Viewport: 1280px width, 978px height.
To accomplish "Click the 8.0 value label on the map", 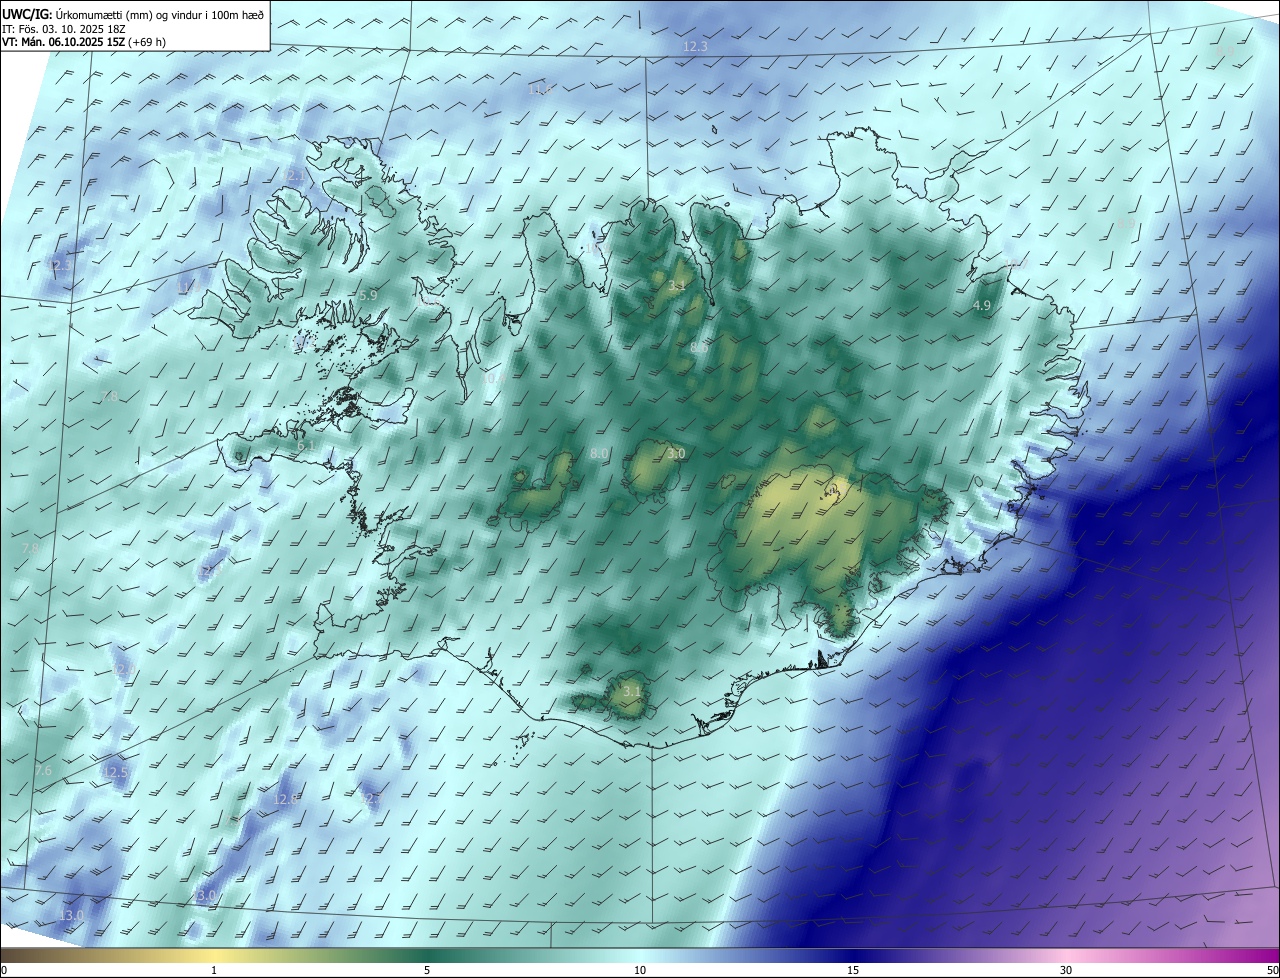I will coord(599,454).
